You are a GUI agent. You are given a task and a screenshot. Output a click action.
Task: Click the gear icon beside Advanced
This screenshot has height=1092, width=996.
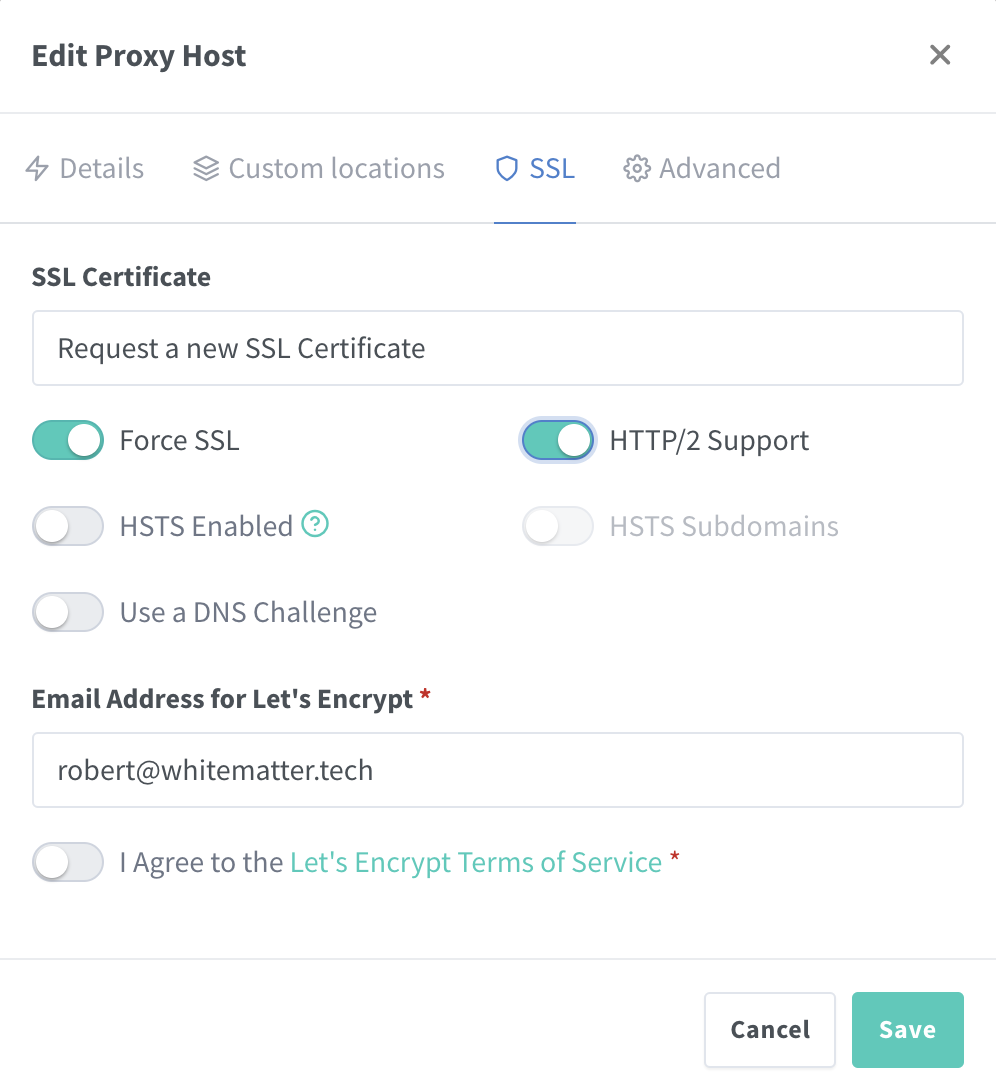pyautogui.click(x=635, y=169)
